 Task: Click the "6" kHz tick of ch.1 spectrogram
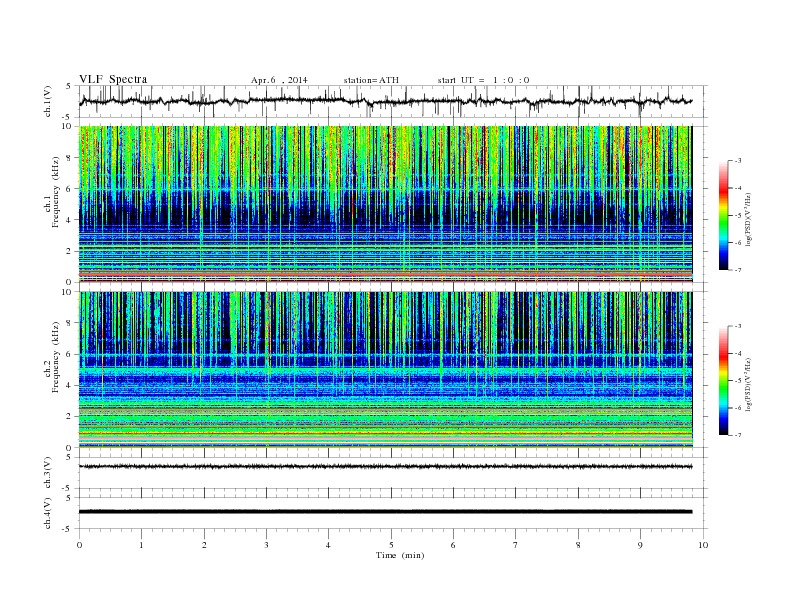(x=69, y=189)
